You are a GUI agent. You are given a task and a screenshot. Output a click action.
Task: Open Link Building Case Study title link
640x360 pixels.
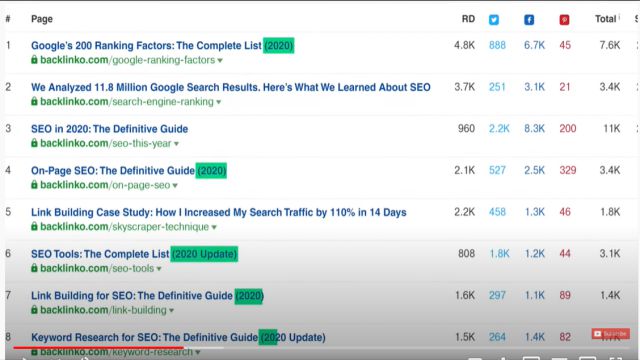(x=219, y=212)
